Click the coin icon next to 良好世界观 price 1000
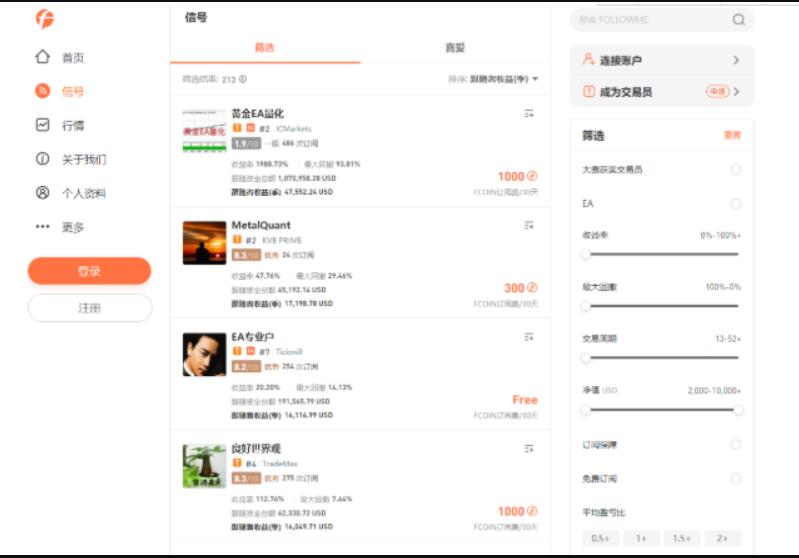Screen dimensions: 799x558 pos(532,511)
